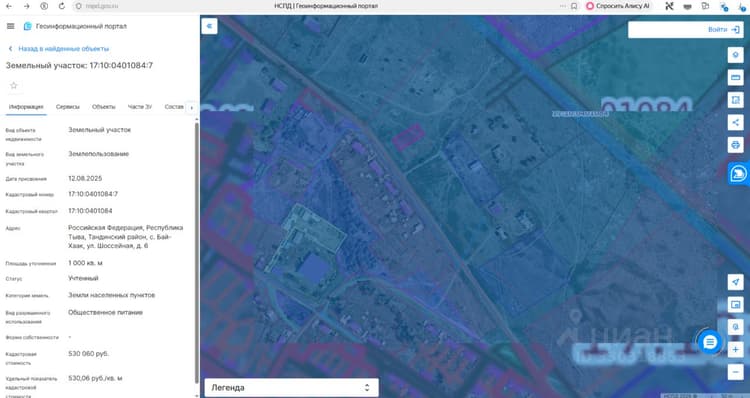Click cadastral value 530 060 руб.

click(88, 354)
